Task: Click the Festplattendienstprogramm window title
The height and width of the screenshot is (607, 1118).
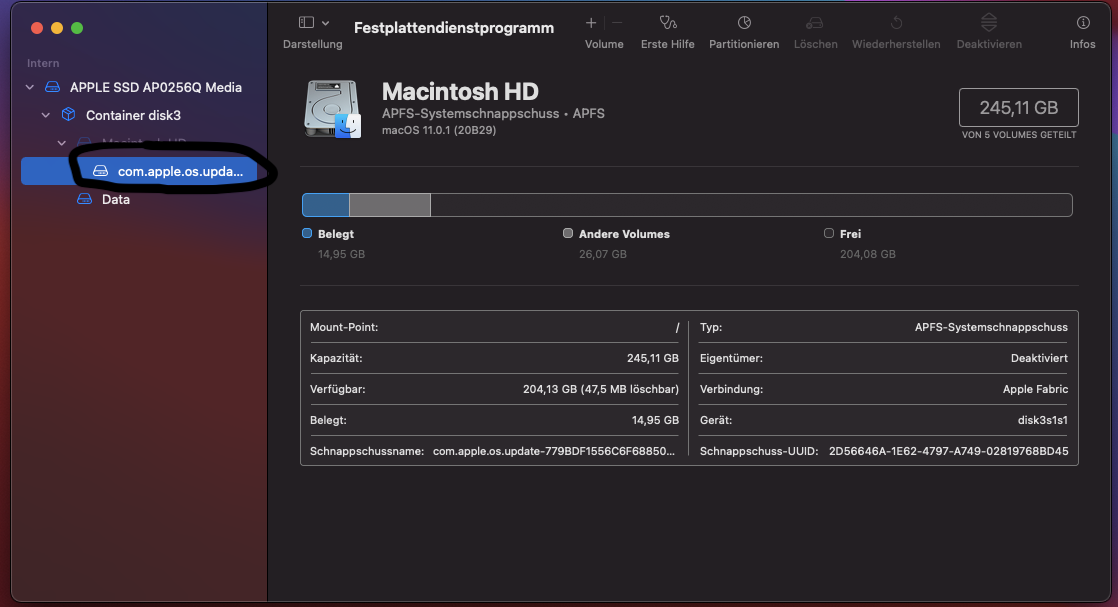Action: point(453,28)
